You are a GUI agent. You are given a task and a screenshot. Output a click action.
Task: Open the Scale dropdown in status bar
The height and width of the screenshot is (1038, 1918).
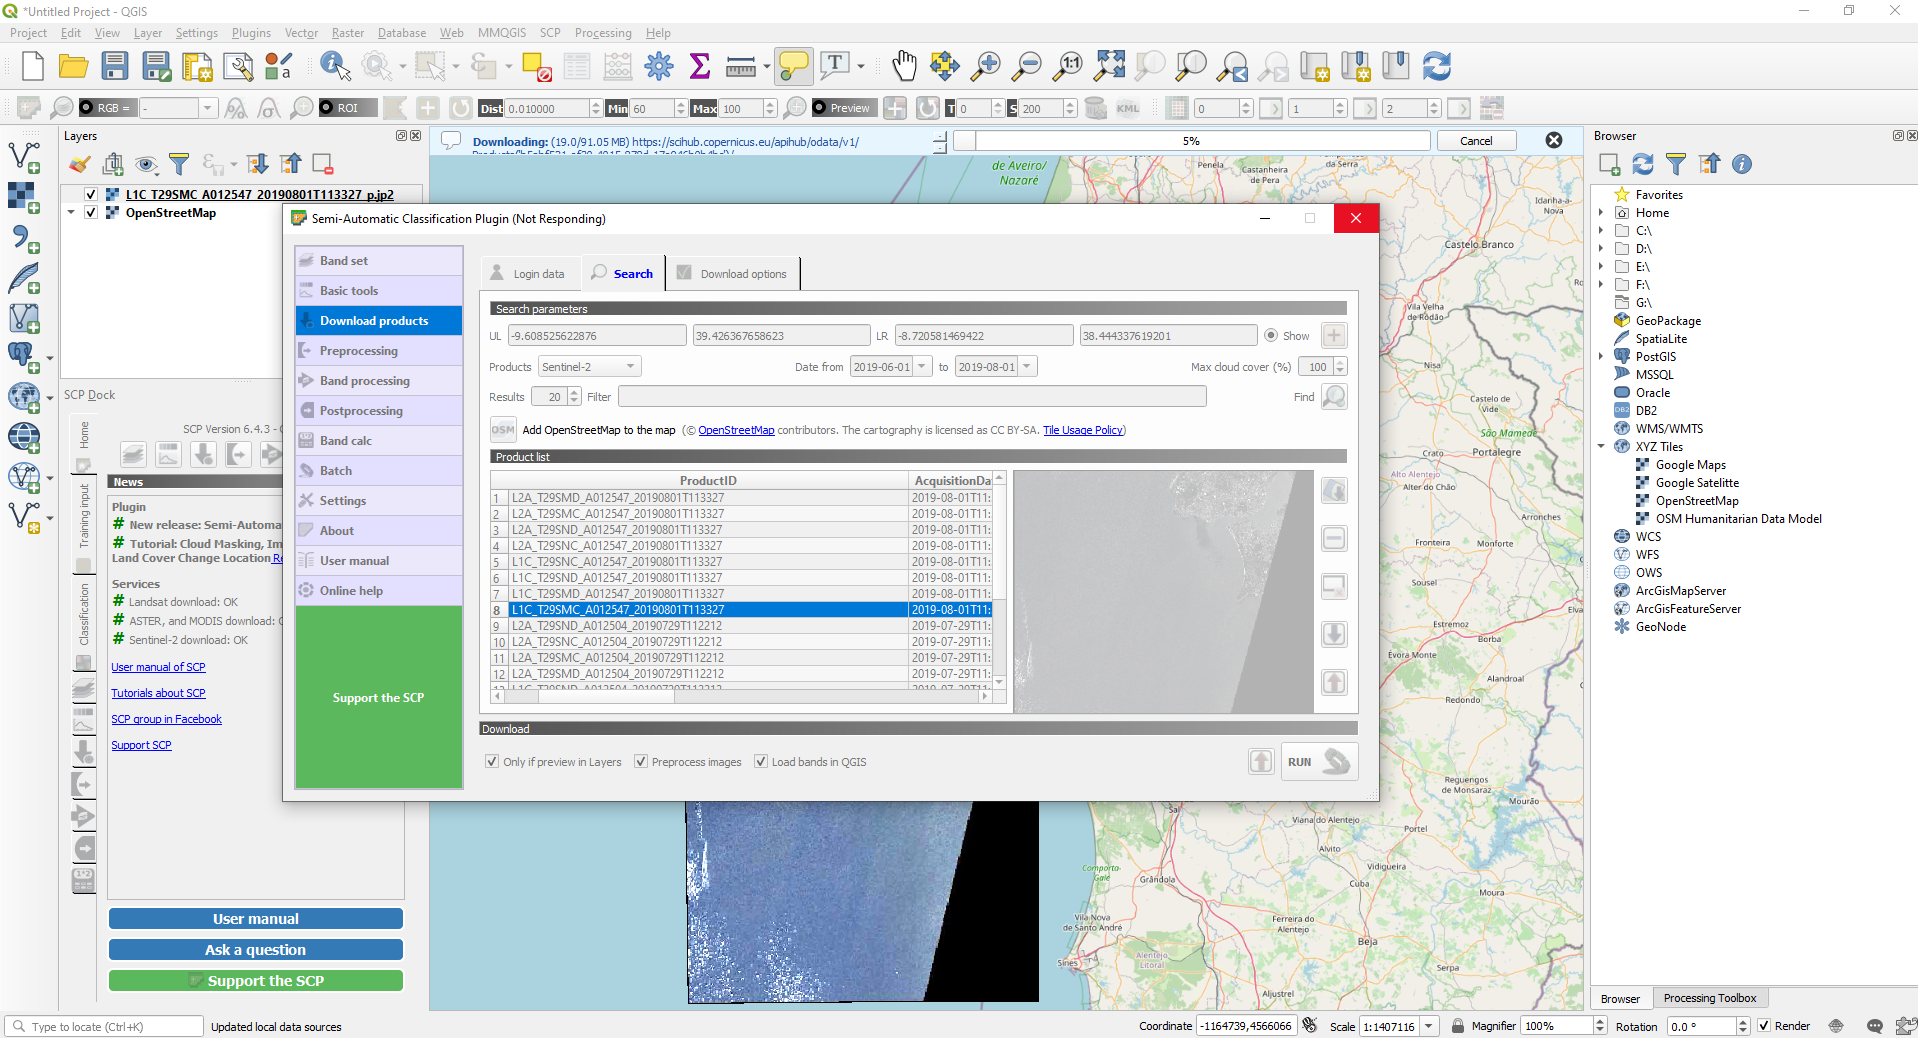tap(1430, 1026)
